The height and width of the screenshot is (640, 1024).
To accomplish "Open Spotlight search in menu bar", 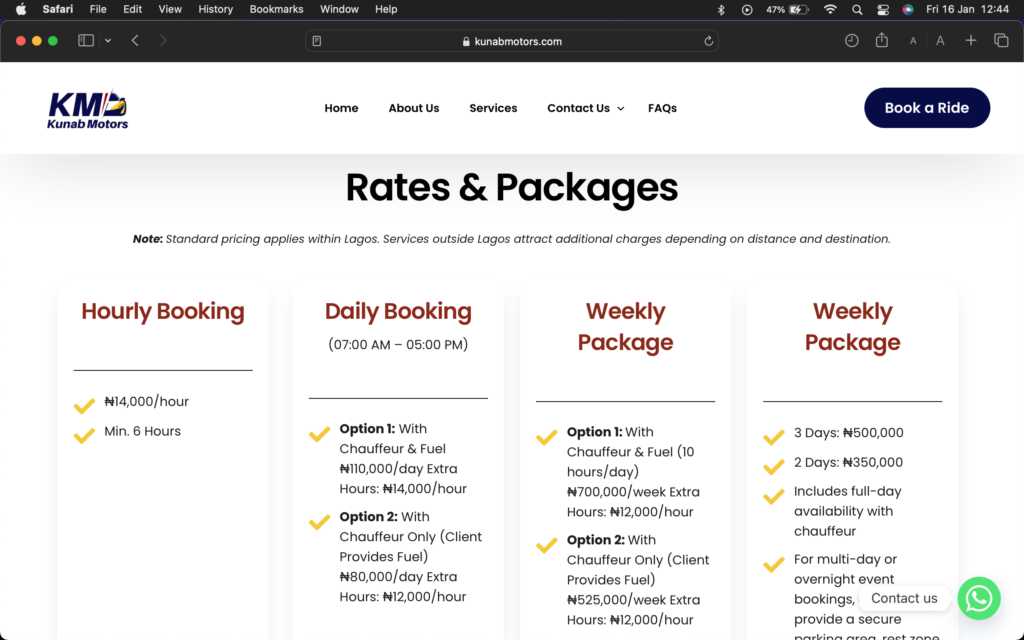I will [857, 9].
